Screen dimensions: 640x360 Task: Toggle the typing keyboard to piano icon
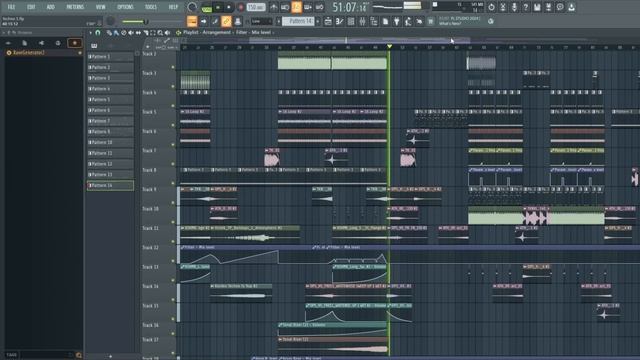pyautogui.click(x=192, y=21)
